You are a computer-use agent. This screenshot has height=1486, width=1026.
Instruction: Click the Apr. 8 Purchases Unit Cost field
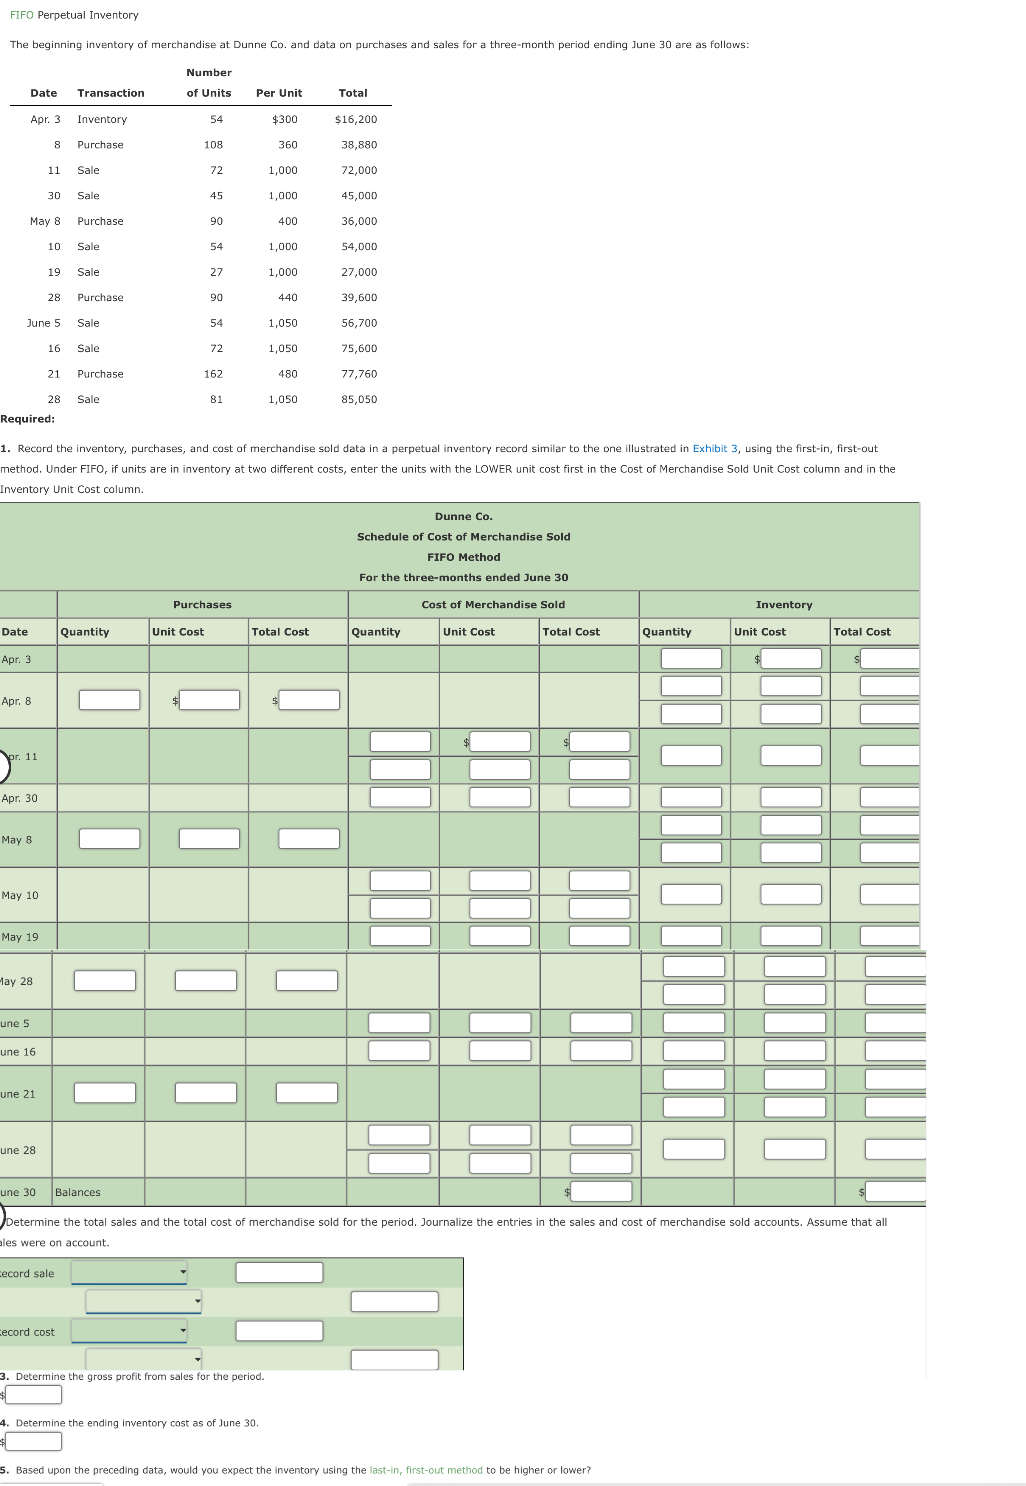tap(210, 699)
